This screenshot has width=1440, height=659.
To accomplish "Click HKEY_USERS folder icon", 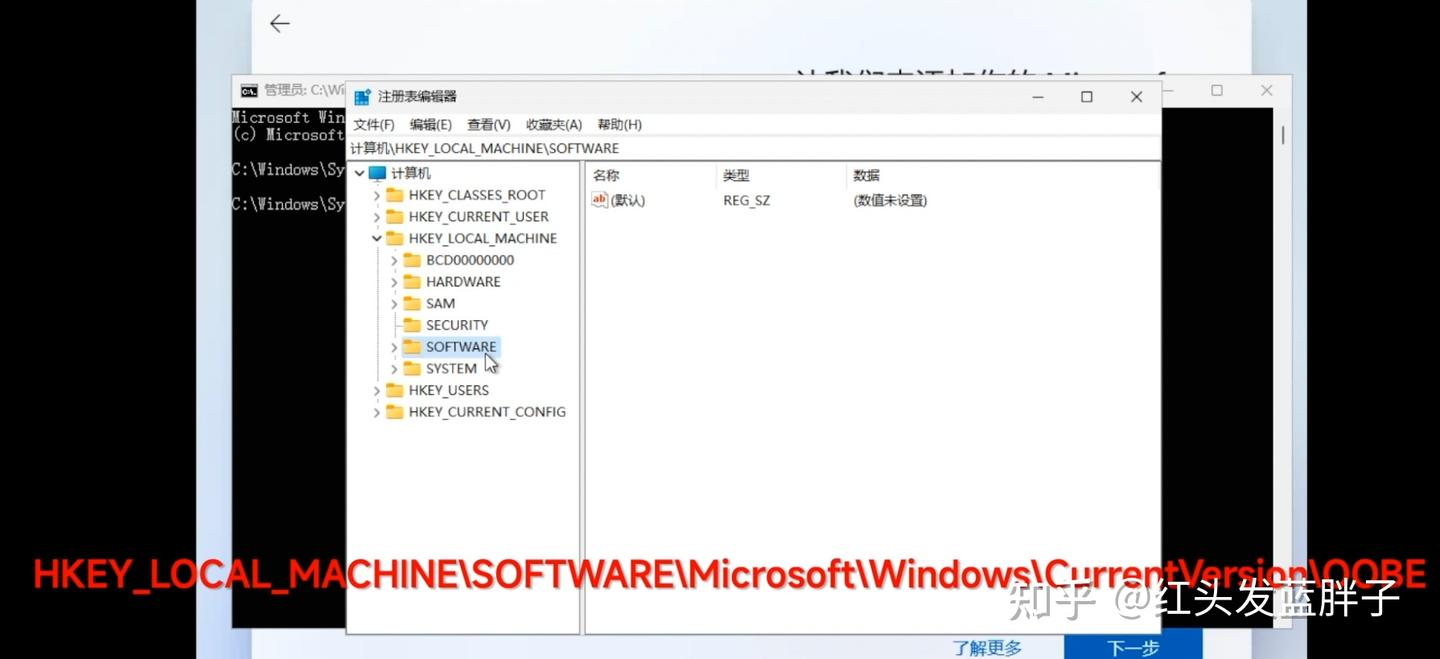I will (394, 391).
